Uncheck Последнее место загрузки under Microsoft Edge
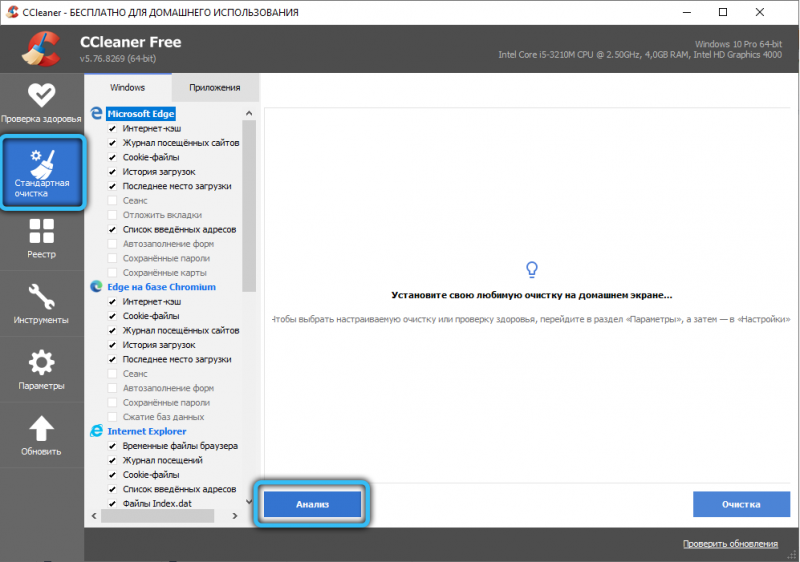Viewport: 800px width, 562px height. [112, 186]
